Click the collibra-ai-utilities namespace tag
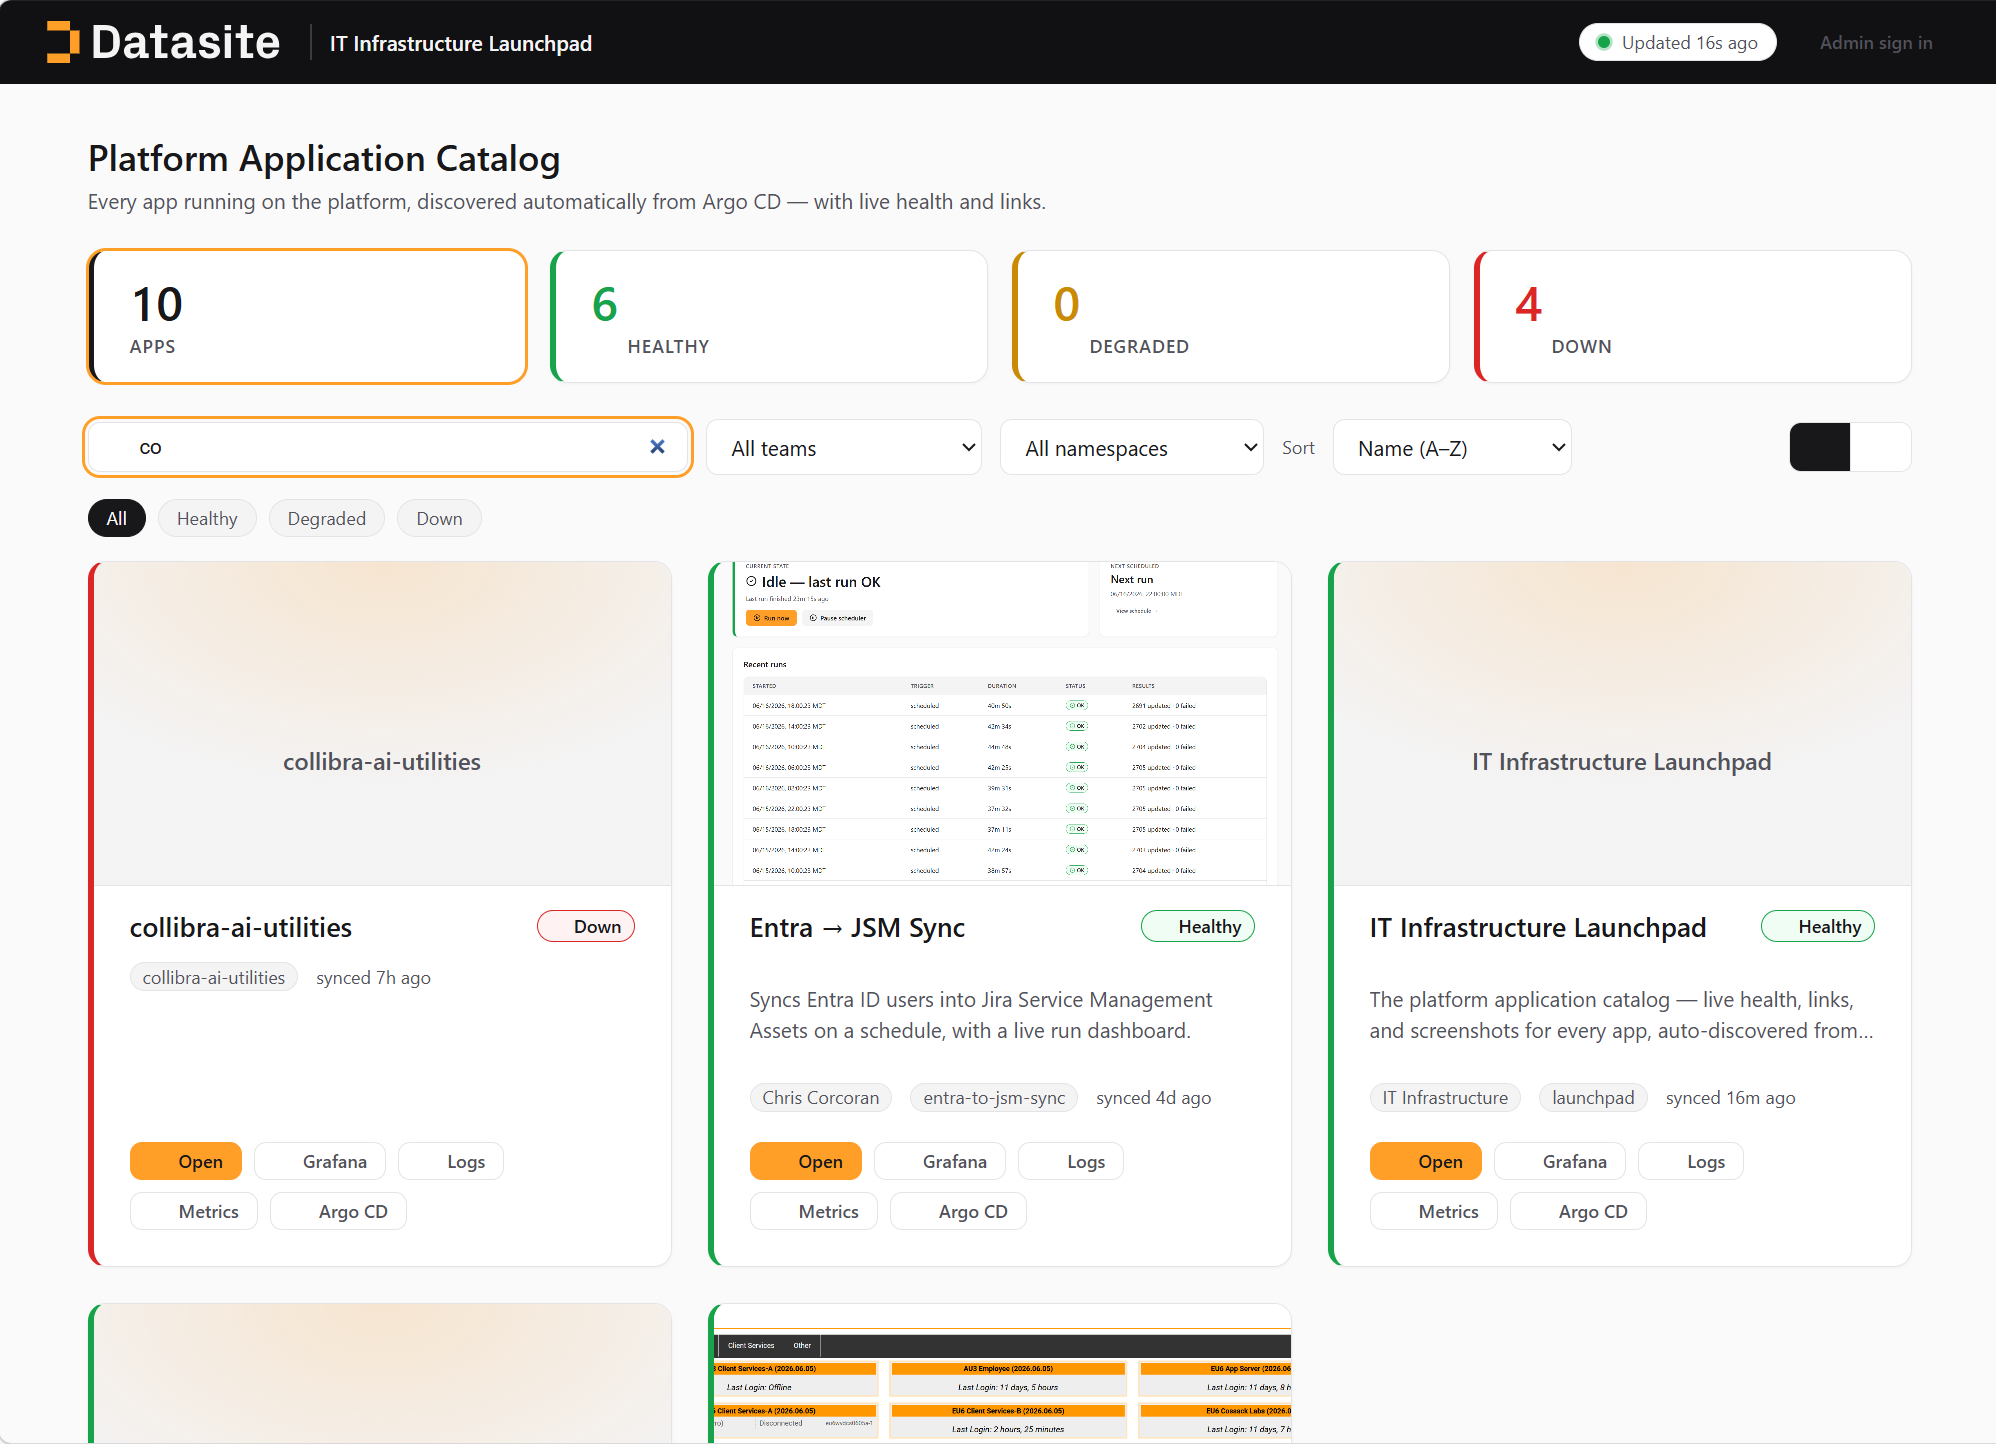This screenshot has width=1996, height=1444. click(214, 977)
